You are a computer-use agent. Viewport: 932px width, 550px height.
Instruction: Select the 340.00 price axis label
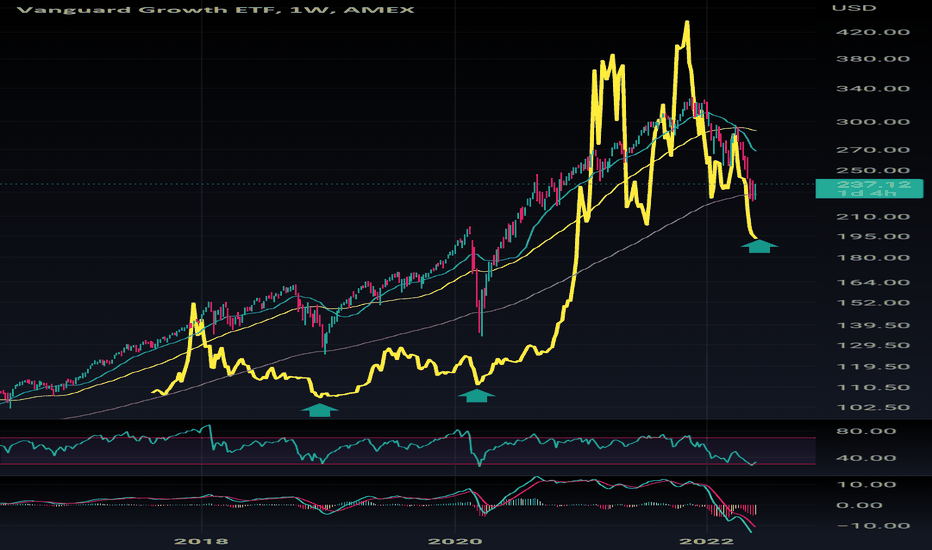873,89
